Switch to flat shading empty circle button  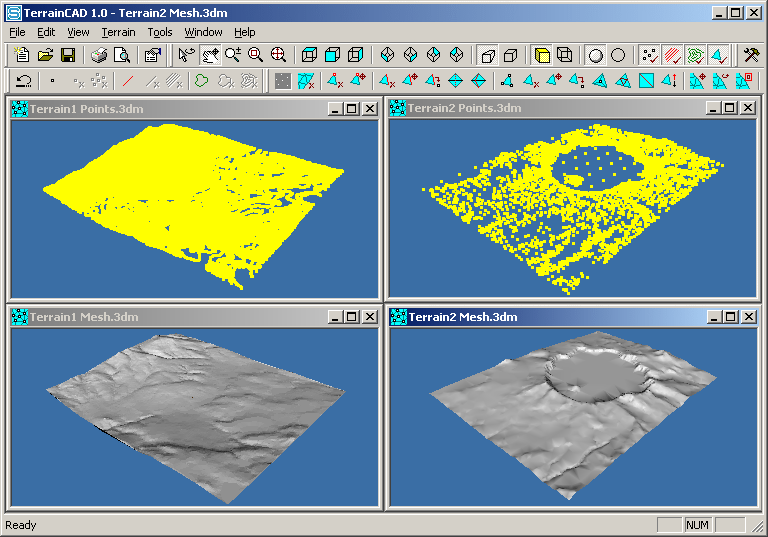pos(618,55)
